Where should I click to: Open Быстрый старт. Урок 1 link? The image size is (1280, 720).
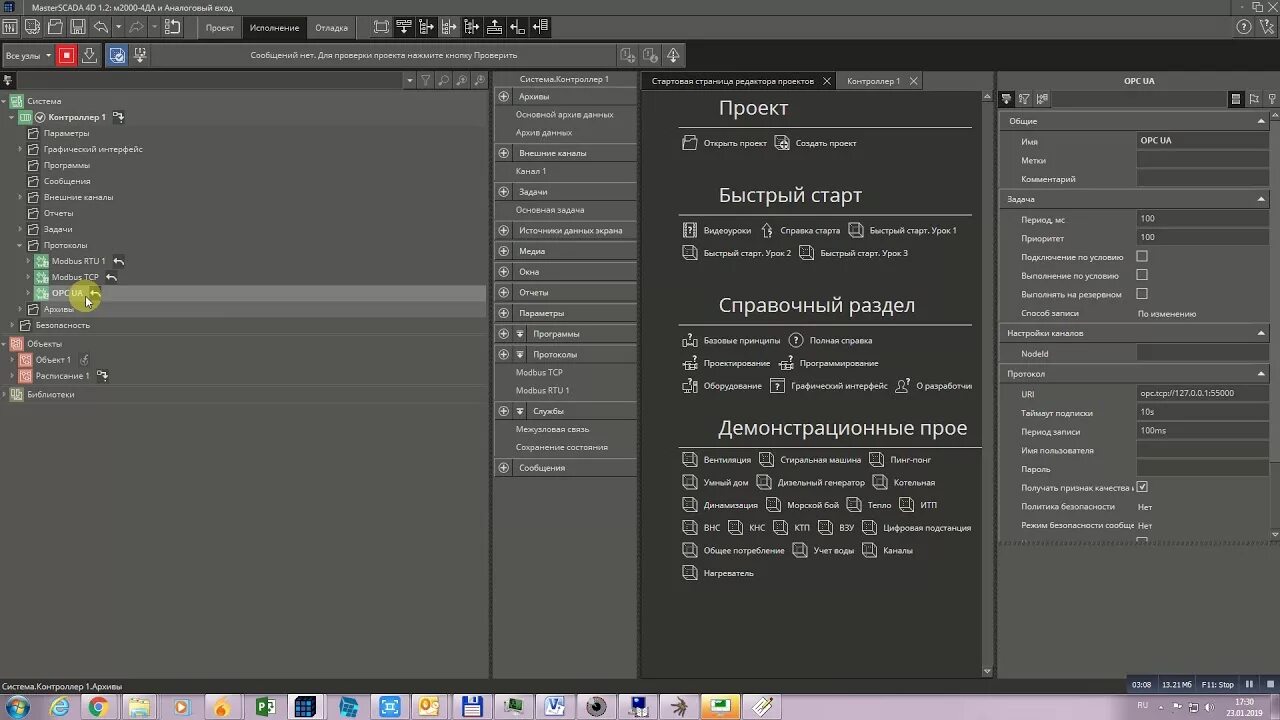[913, 231]
